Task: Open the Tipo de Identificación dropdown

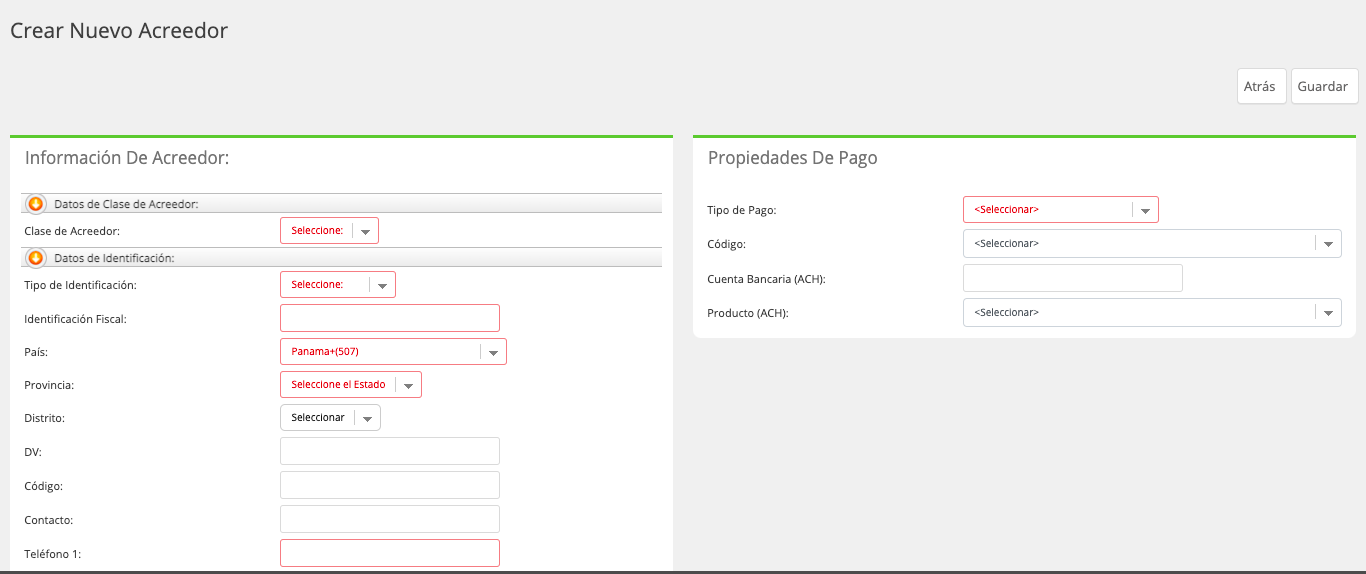Action: tap(338, 285)
